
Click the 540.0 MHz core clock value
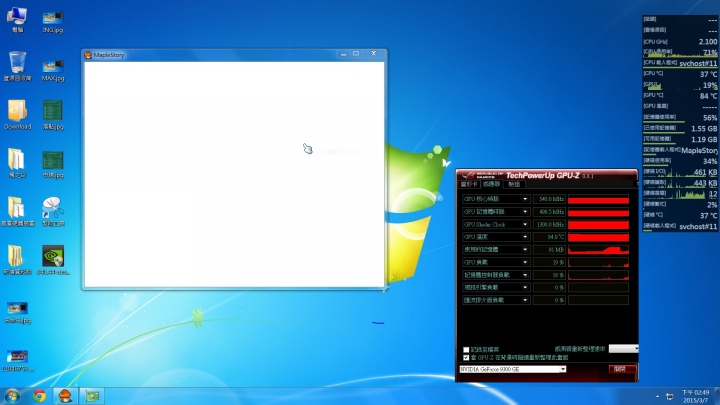coord(549,199)
